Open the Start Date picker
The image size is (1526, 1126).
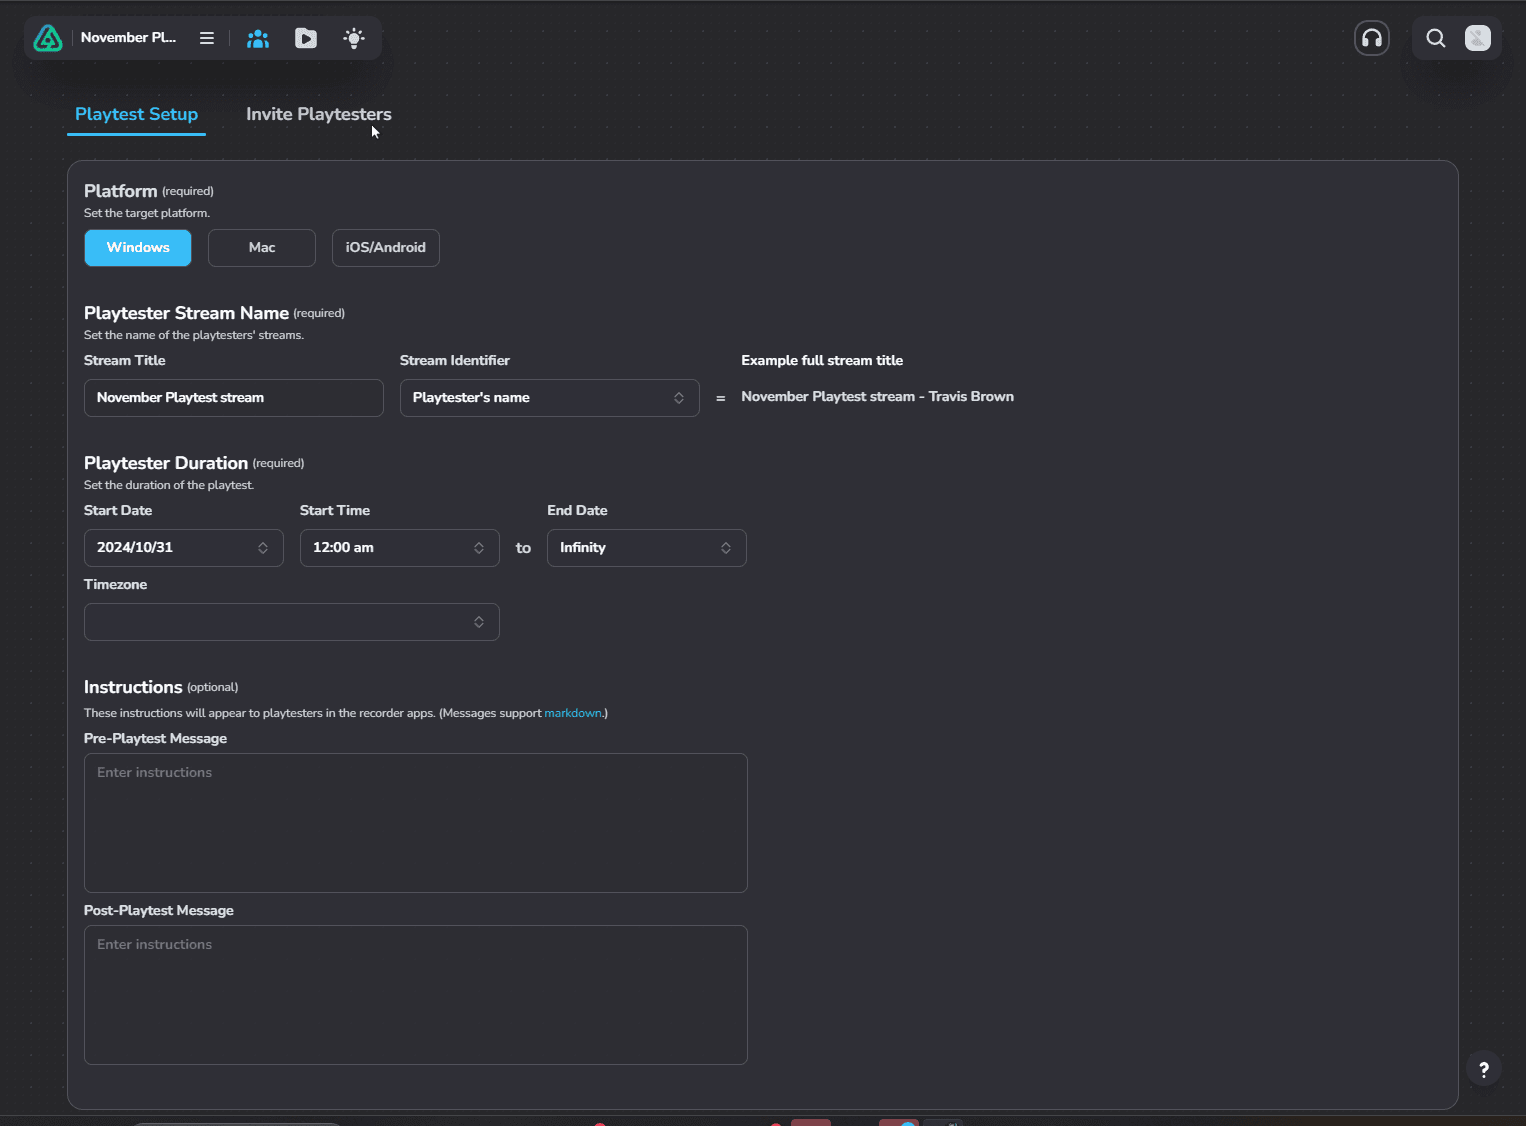pos(184,548)
